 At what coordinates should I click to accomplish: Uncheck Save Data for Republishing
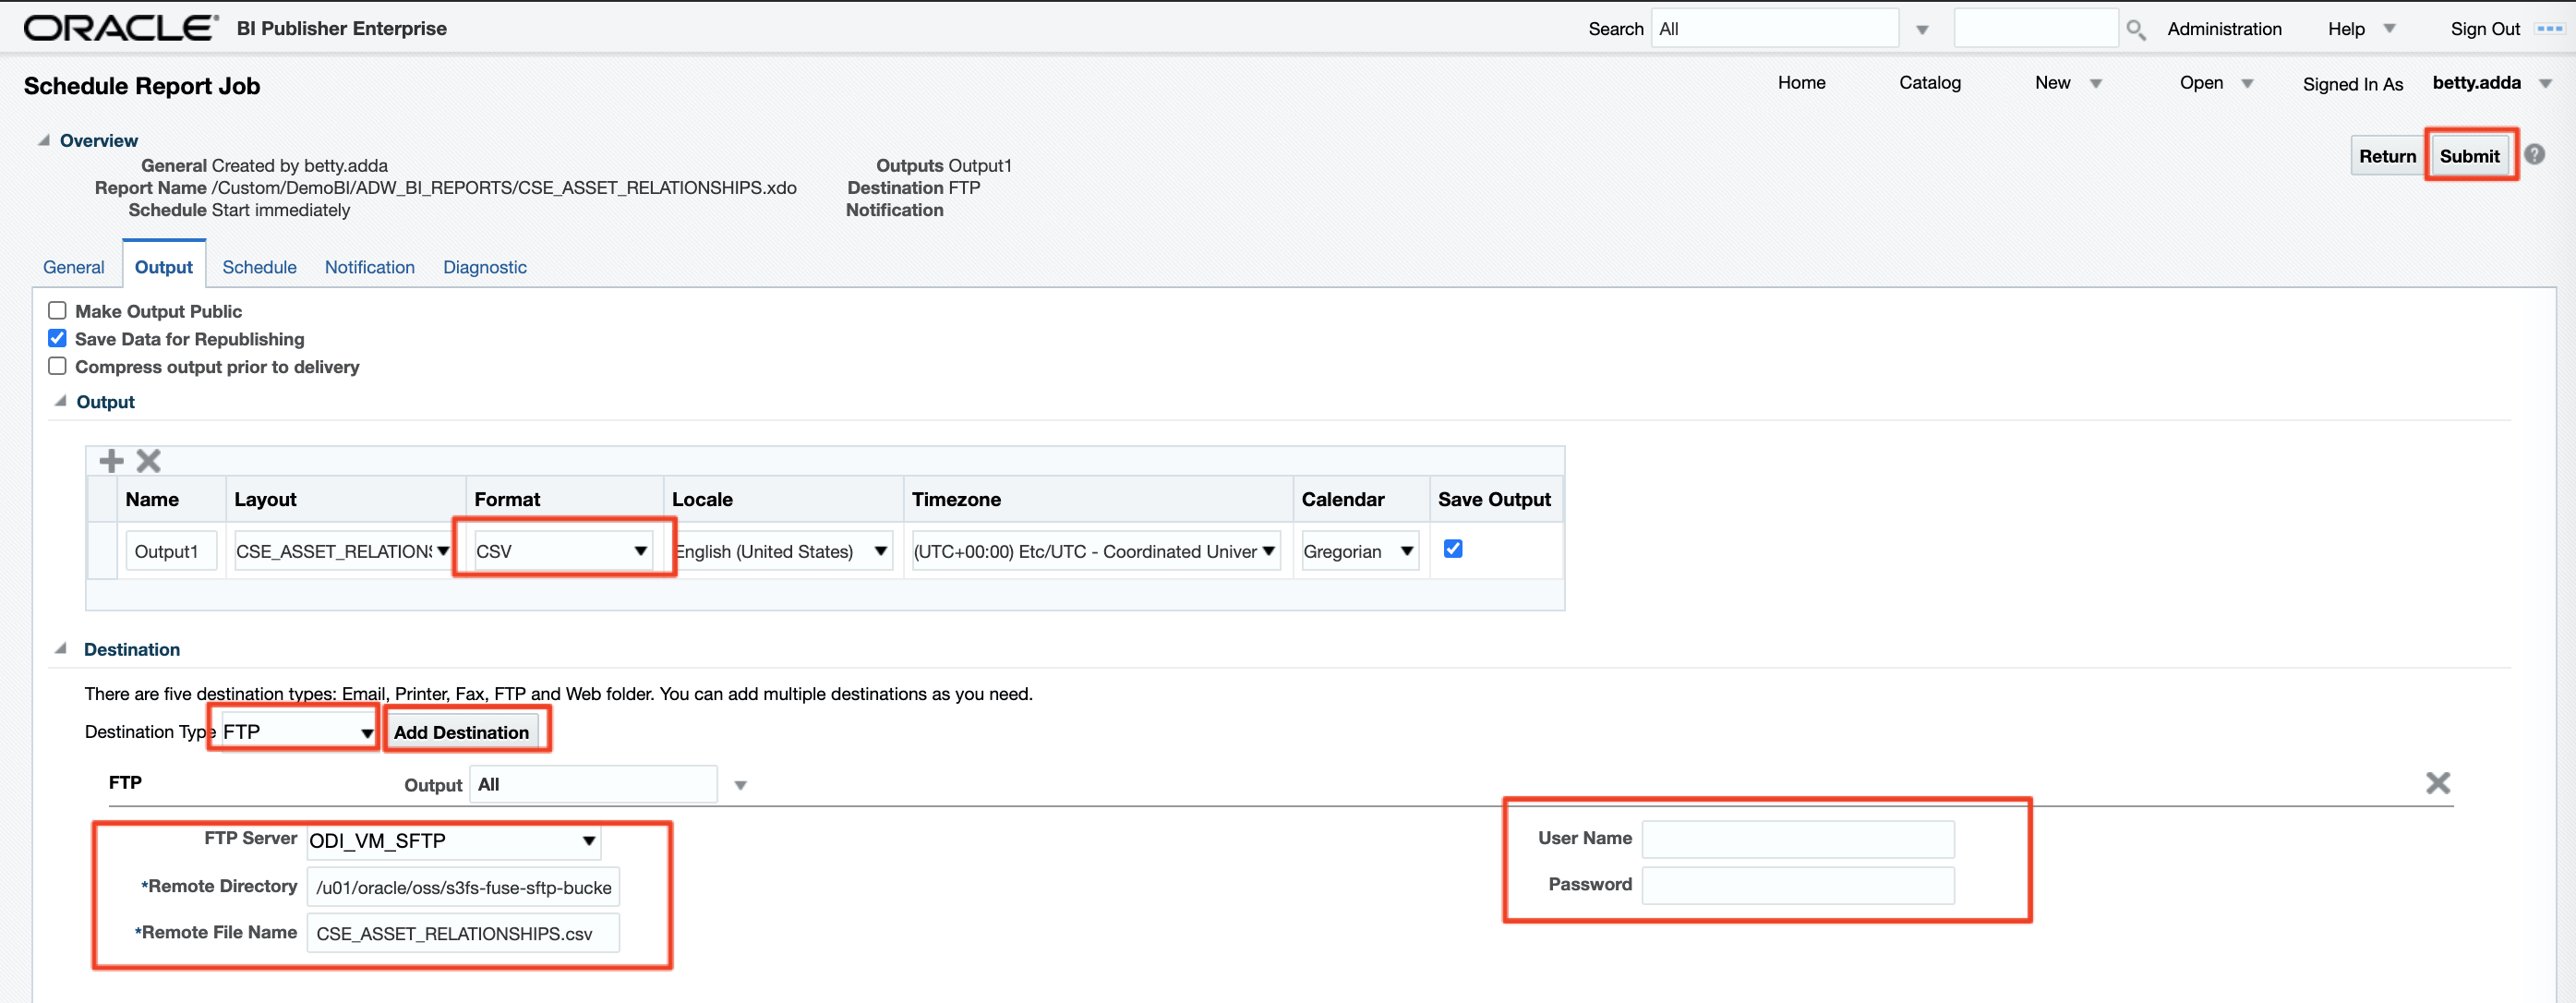pos(58,339)
